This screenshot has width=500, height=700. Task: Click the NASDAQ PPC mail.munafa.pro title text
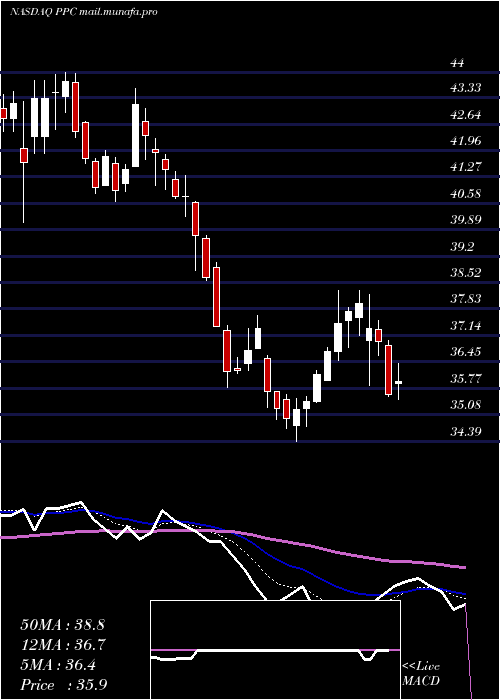[x=83, y=12]
